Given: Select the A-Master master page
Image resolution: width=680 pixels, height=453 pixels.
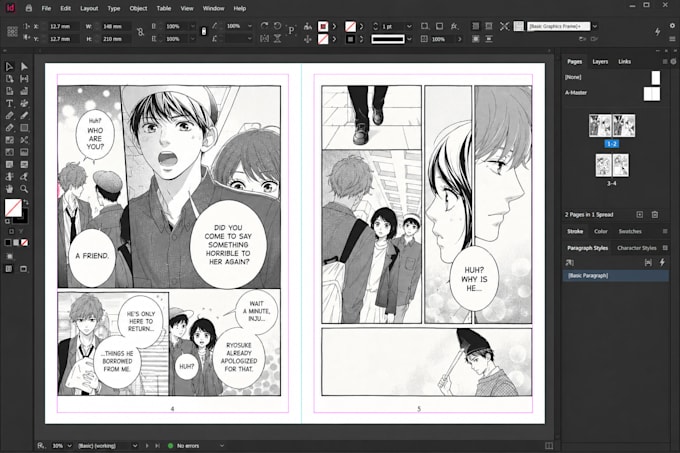Looking at the screenshot, I should [612, 93].
